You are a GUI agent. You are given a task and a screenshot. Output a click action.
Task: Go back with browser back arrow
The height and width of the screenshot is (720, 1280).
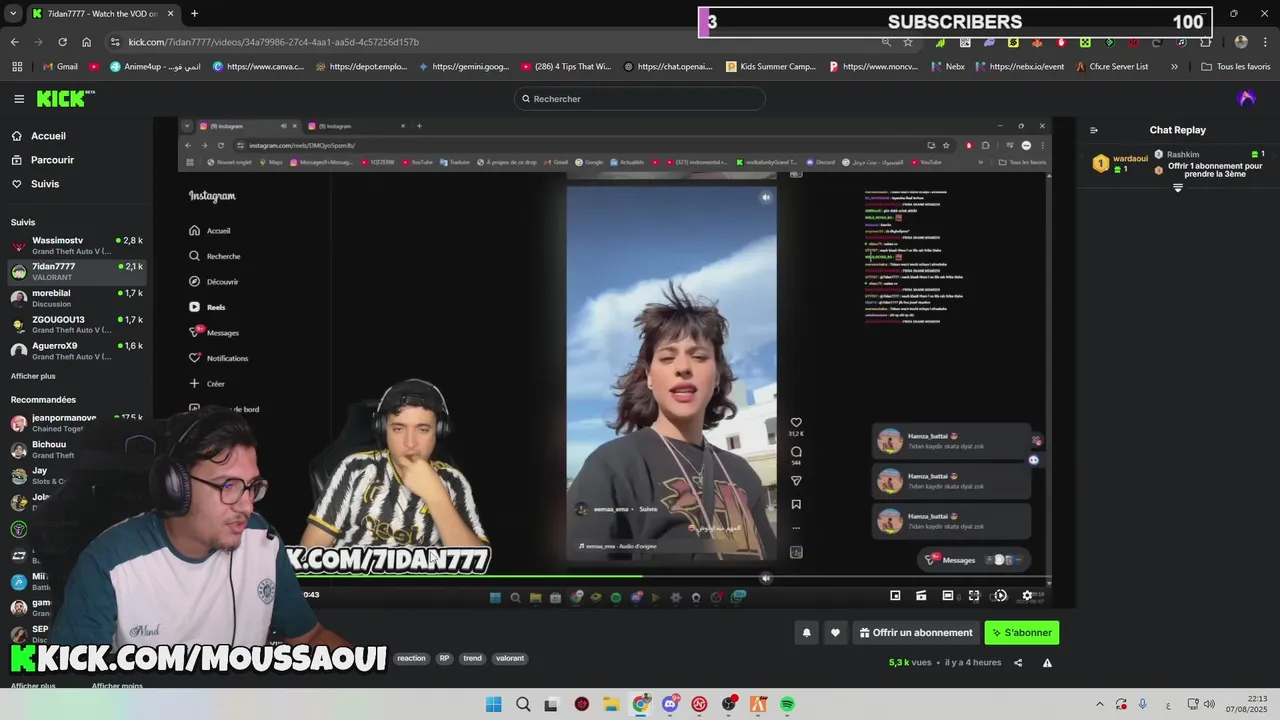point(14,42)
